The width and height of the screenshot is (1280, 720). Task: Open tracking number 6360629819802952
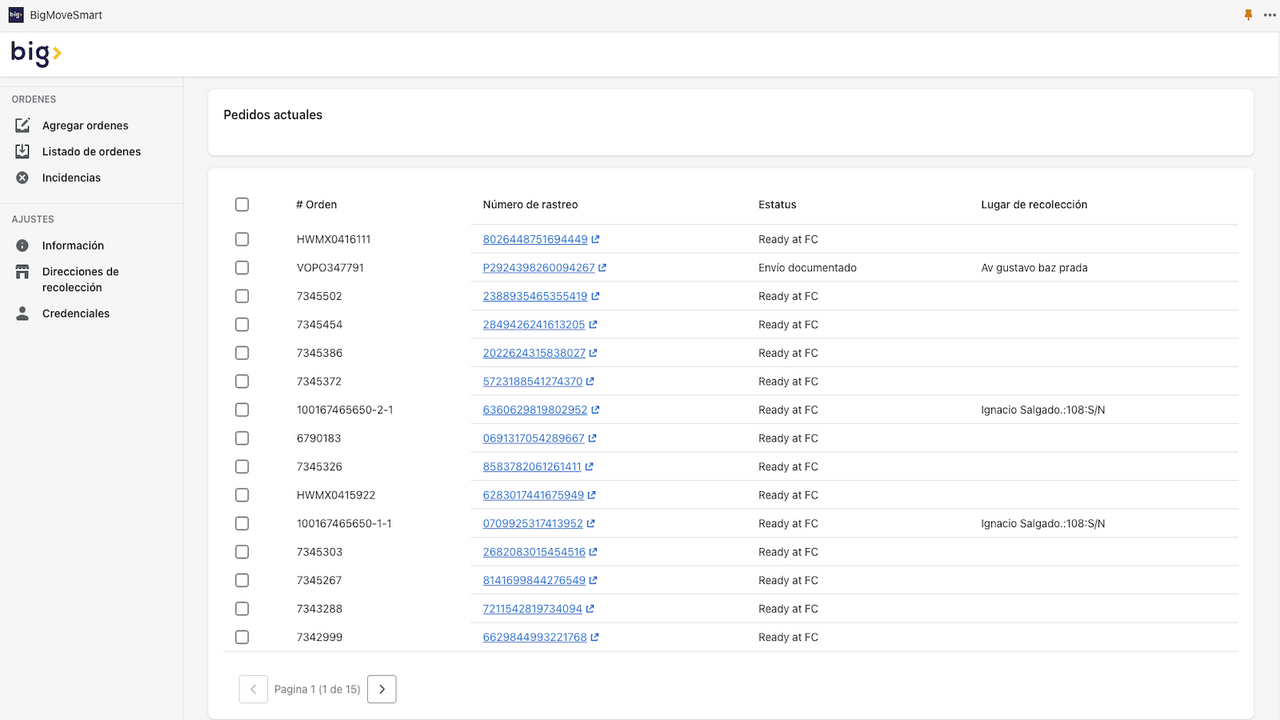[x=535, y=410]
